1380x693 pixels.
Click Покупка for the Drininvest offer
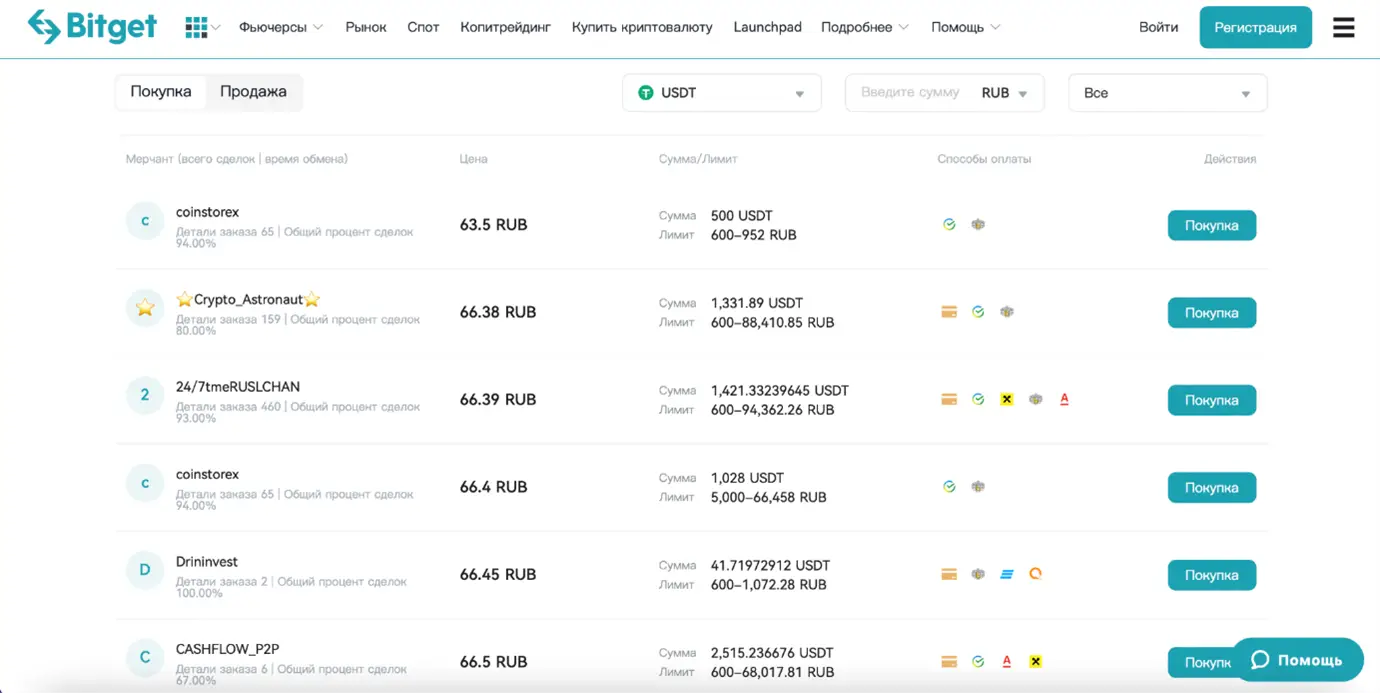(x=1212, y=575)
